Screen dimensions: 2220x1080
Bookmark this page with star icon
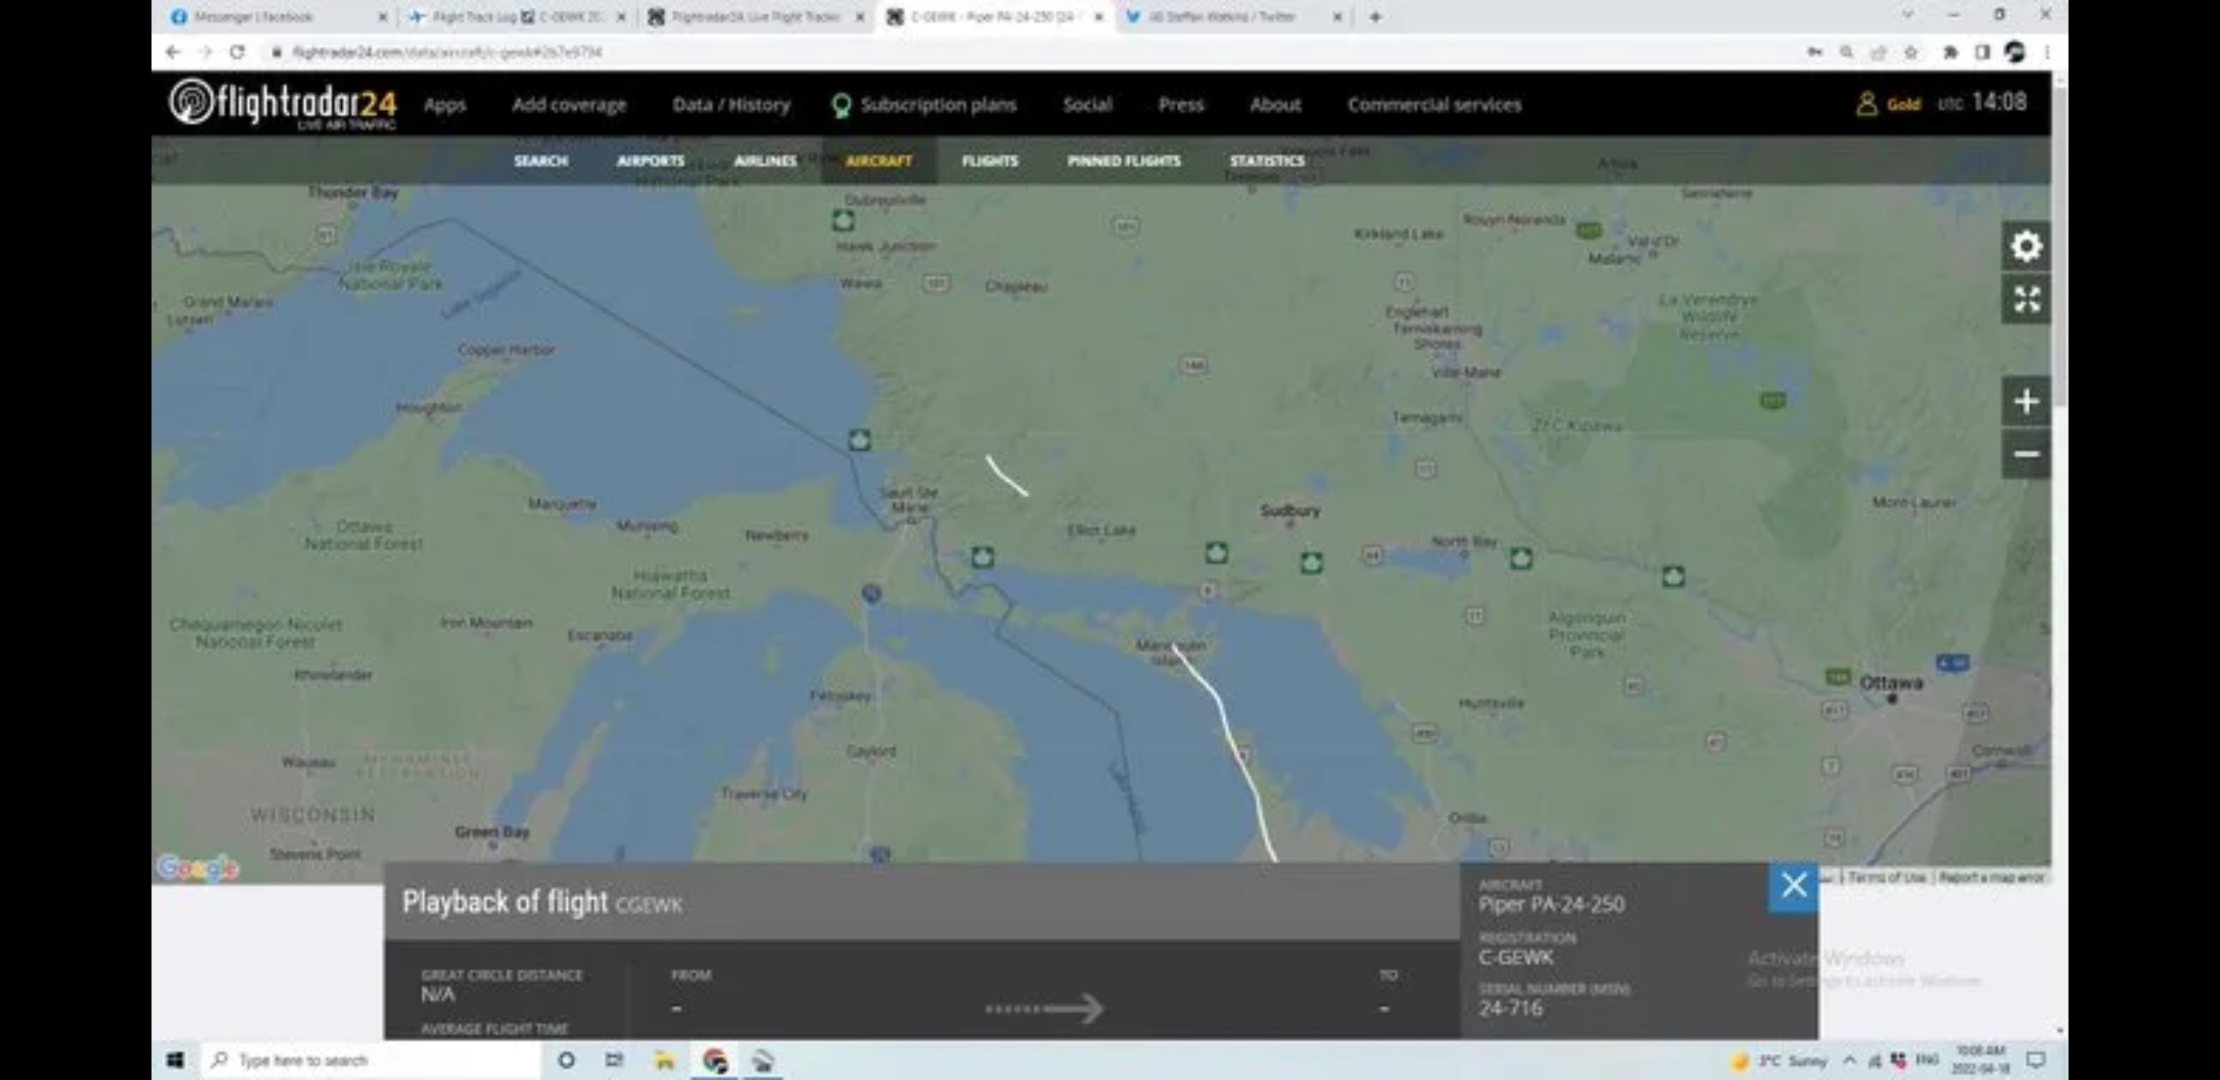[1911, 52]
